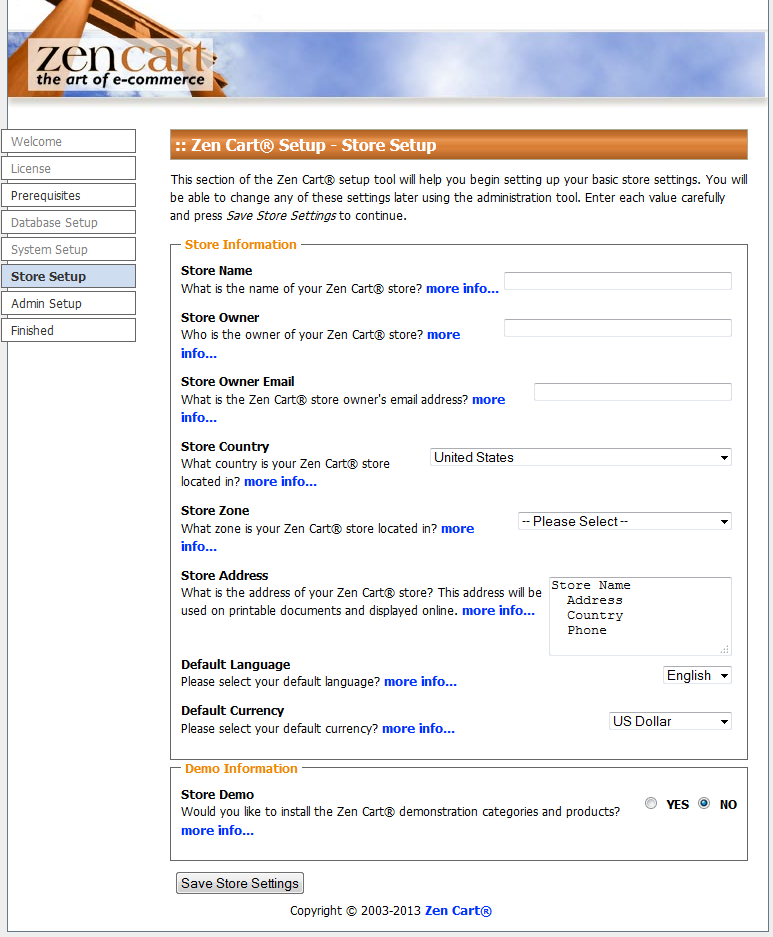Viewport: 773px width, 937px height.
Task: Choose NO radio for Store Demo
Action: [704, 803]
